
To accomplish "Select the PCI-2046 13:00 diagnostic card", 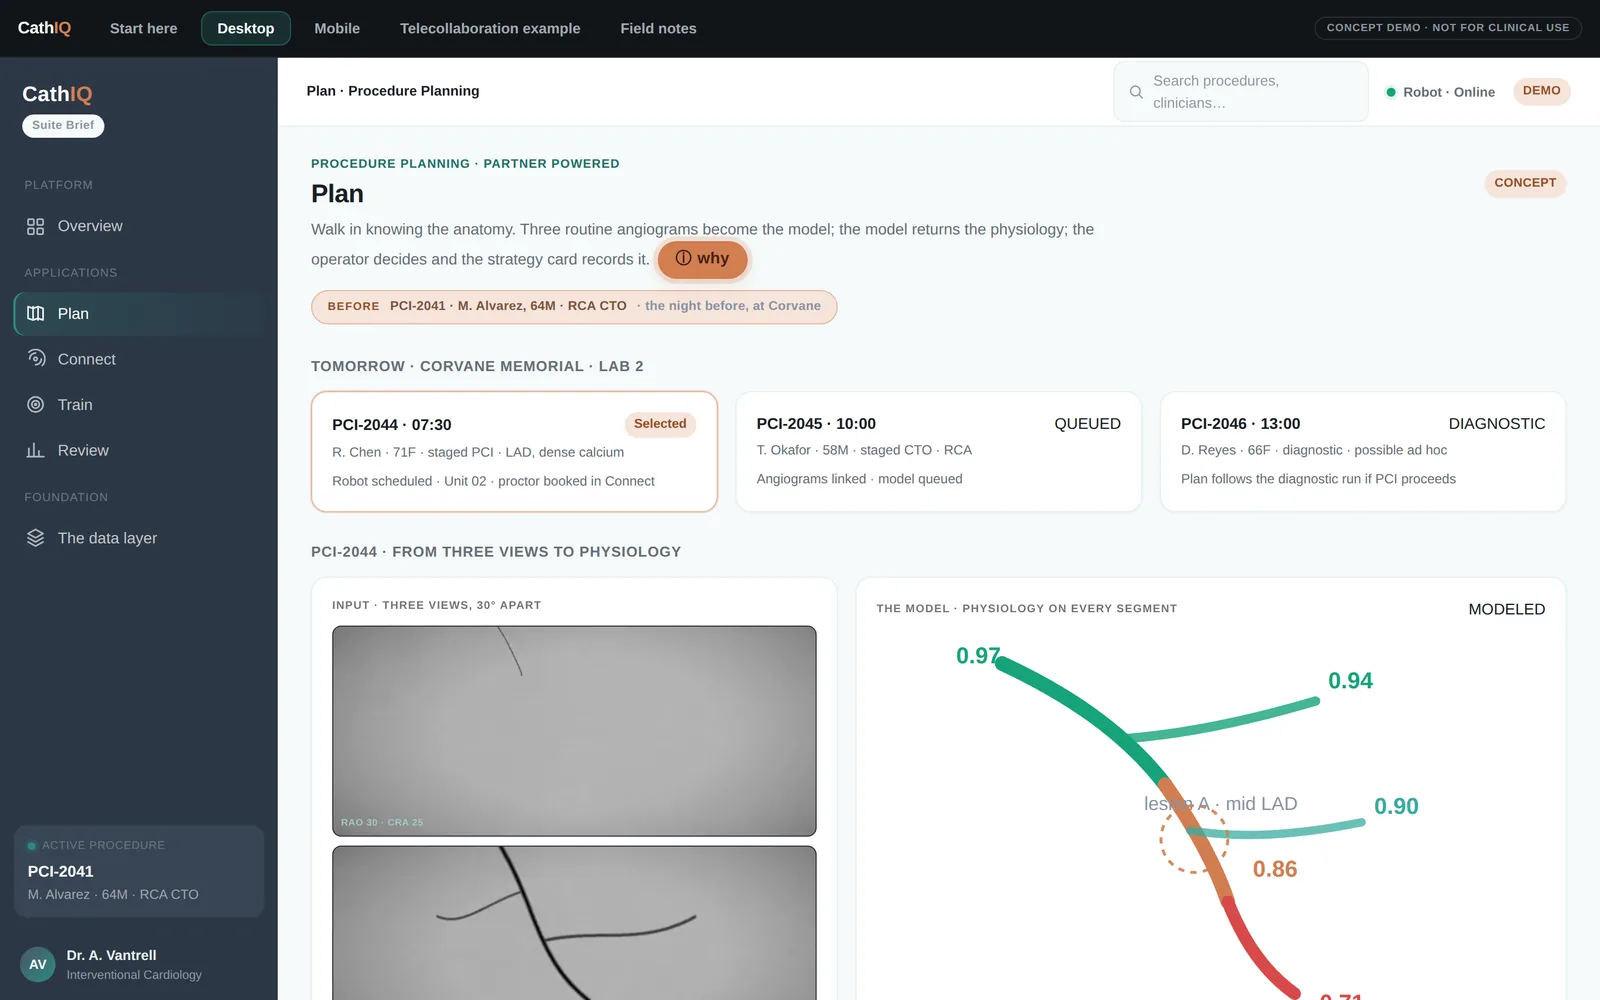I will coord(1363,452).
